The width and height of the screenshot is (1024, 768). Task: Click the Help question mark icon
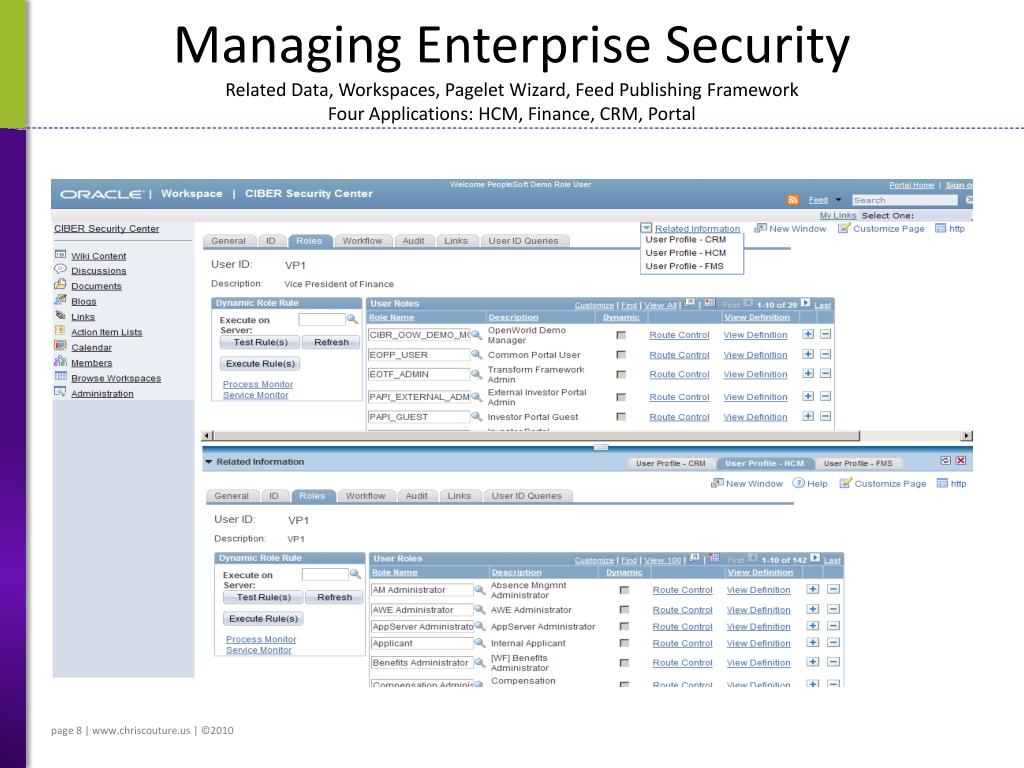pyautogui.click(x=798, y=483)
